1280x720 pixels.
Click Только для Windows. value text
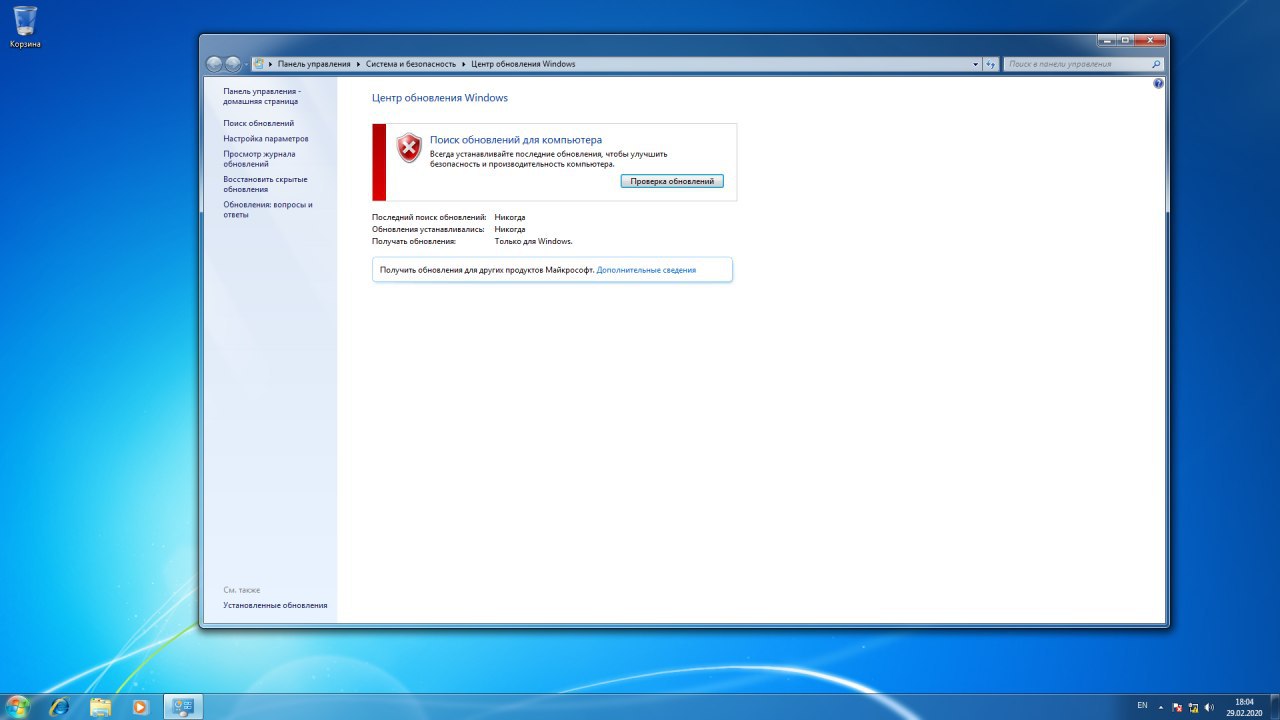(x=533, y=241)
